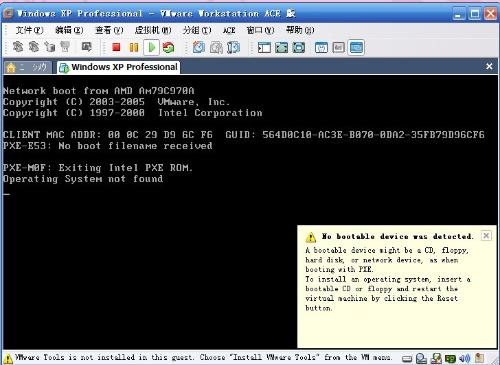Click the grayed Appliance view toolbar icon
This screenshot has height=365, width=500.
tap(339, 48)
